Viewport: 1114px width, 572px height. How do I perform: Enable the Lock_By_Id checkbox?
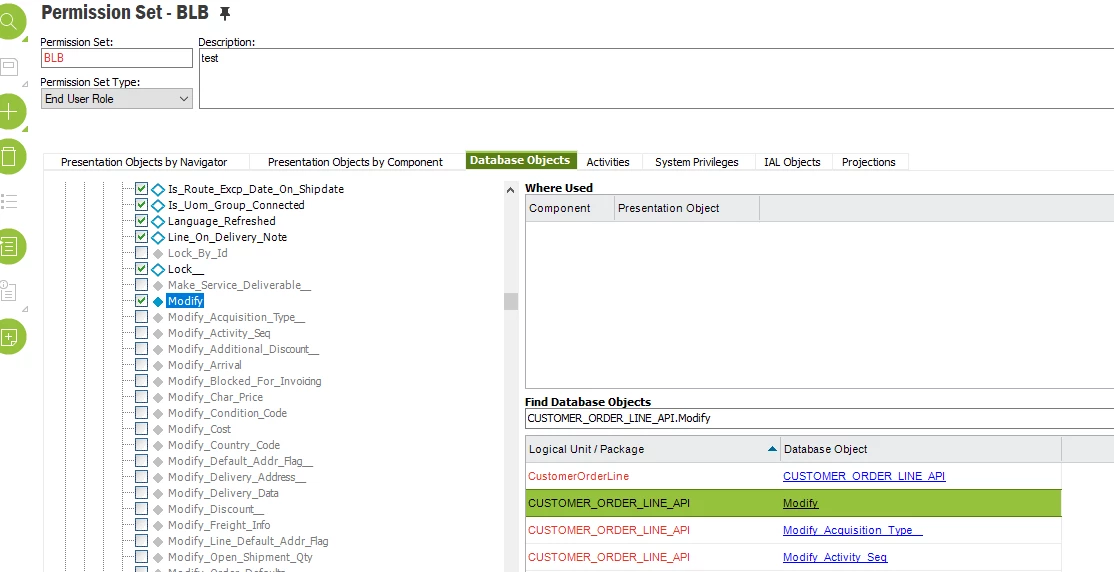(141, 253)
